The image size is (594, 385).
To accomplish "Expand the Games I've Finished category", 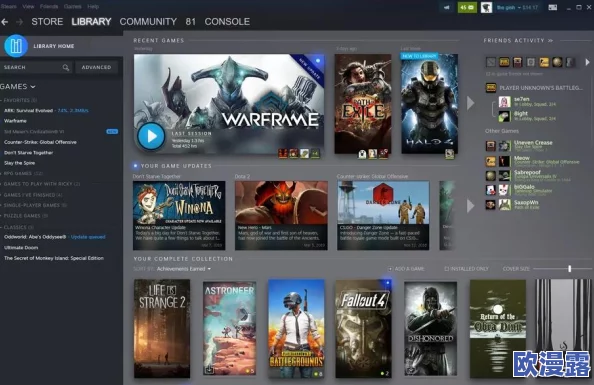I will pyautogui.click(x=32, y=195).
